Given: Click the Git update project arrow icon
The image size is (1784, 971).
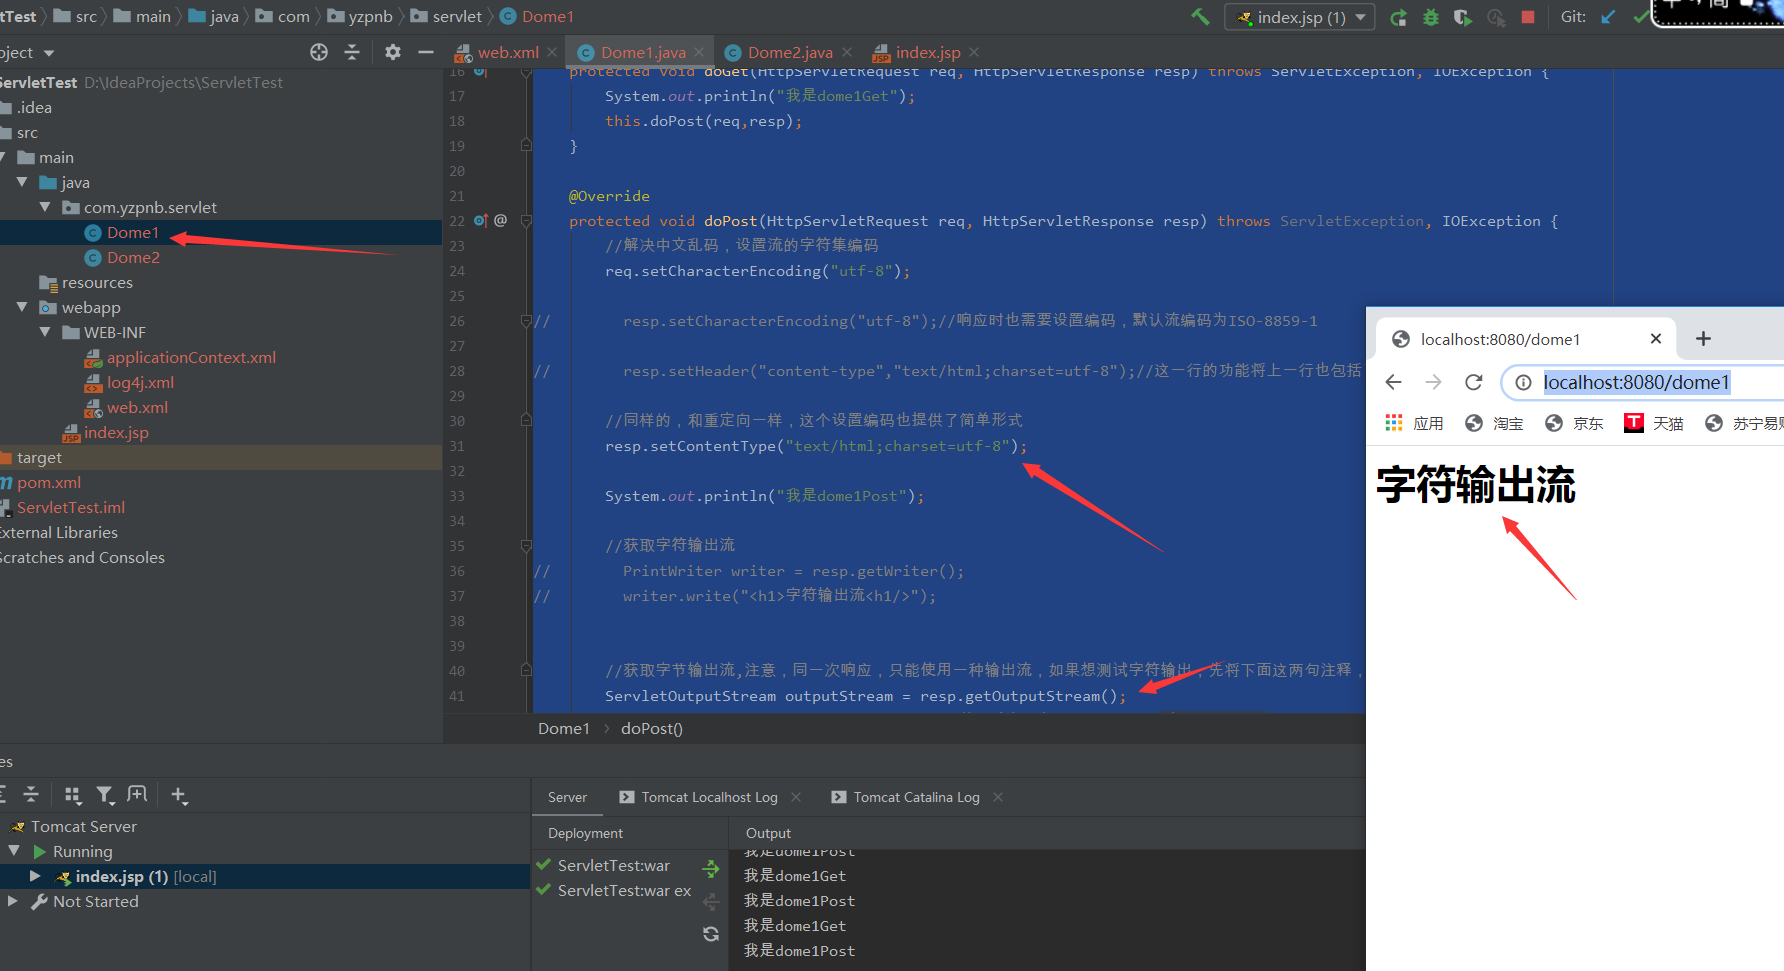Looking at the screenshot, I should (1608, 17).
